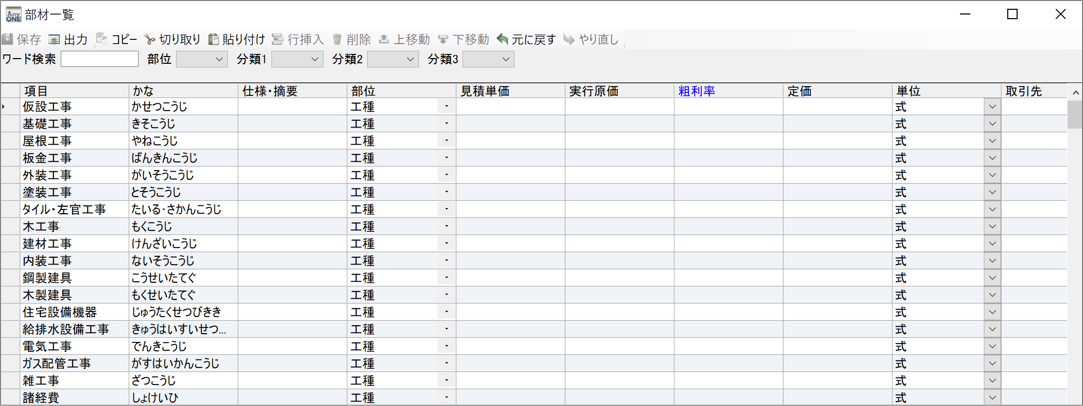Expand the 単位 dropdown in 基礎工事 row
This screenshot has width=1083, height=406.
(x=992, y=124)
